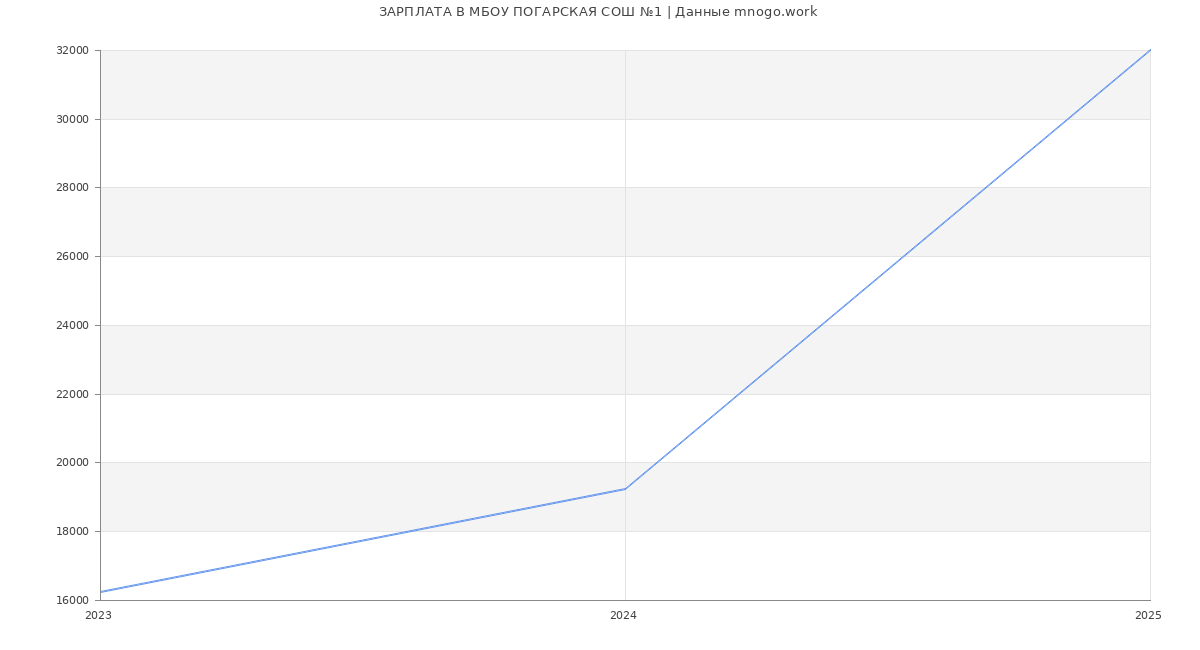Click the 2025 x-axis label
The width and height of the screenshot is (1200, 650).
point(1148,616)
